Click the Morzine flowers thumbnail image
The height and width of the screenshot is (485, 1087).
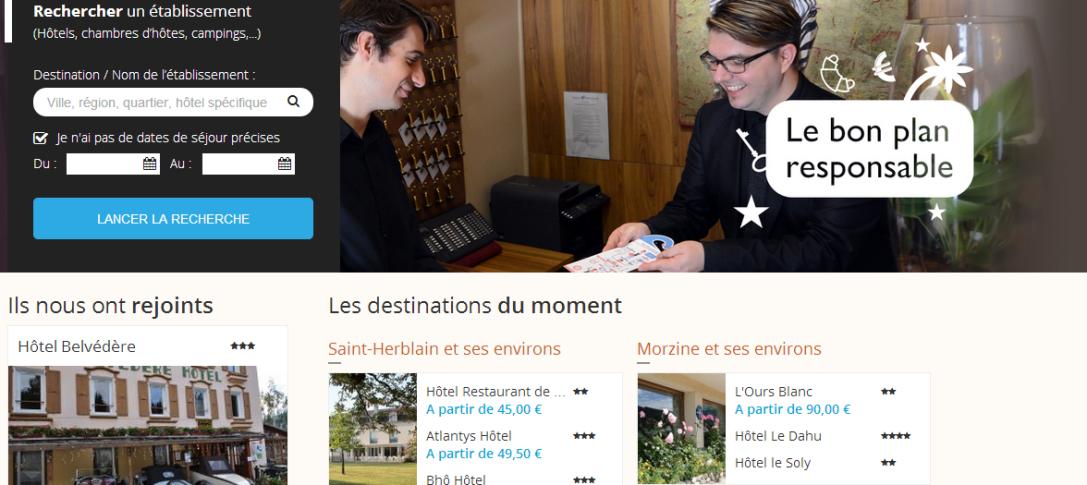click(681, 429)
